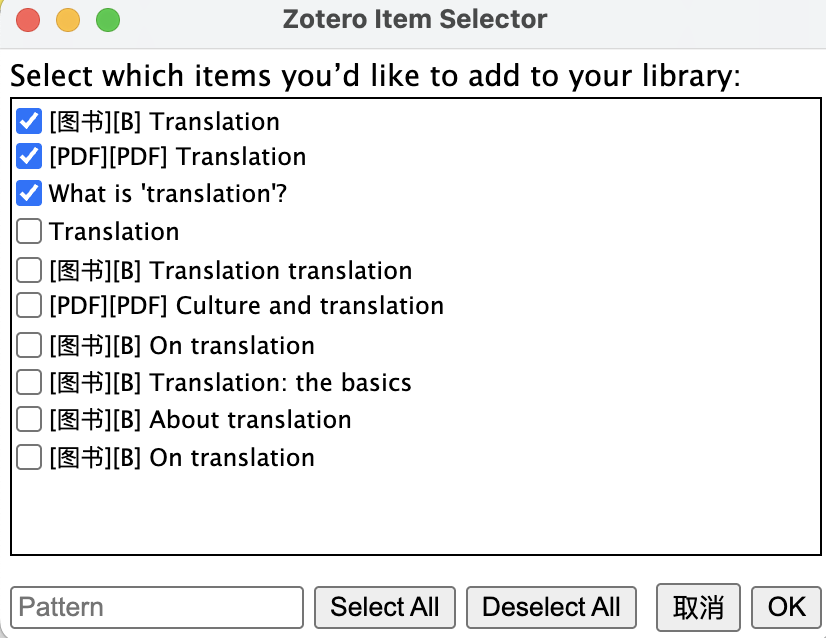Check the 'Culture and translation' checkbox
The image size is (826, 638).
click(30, 305)
